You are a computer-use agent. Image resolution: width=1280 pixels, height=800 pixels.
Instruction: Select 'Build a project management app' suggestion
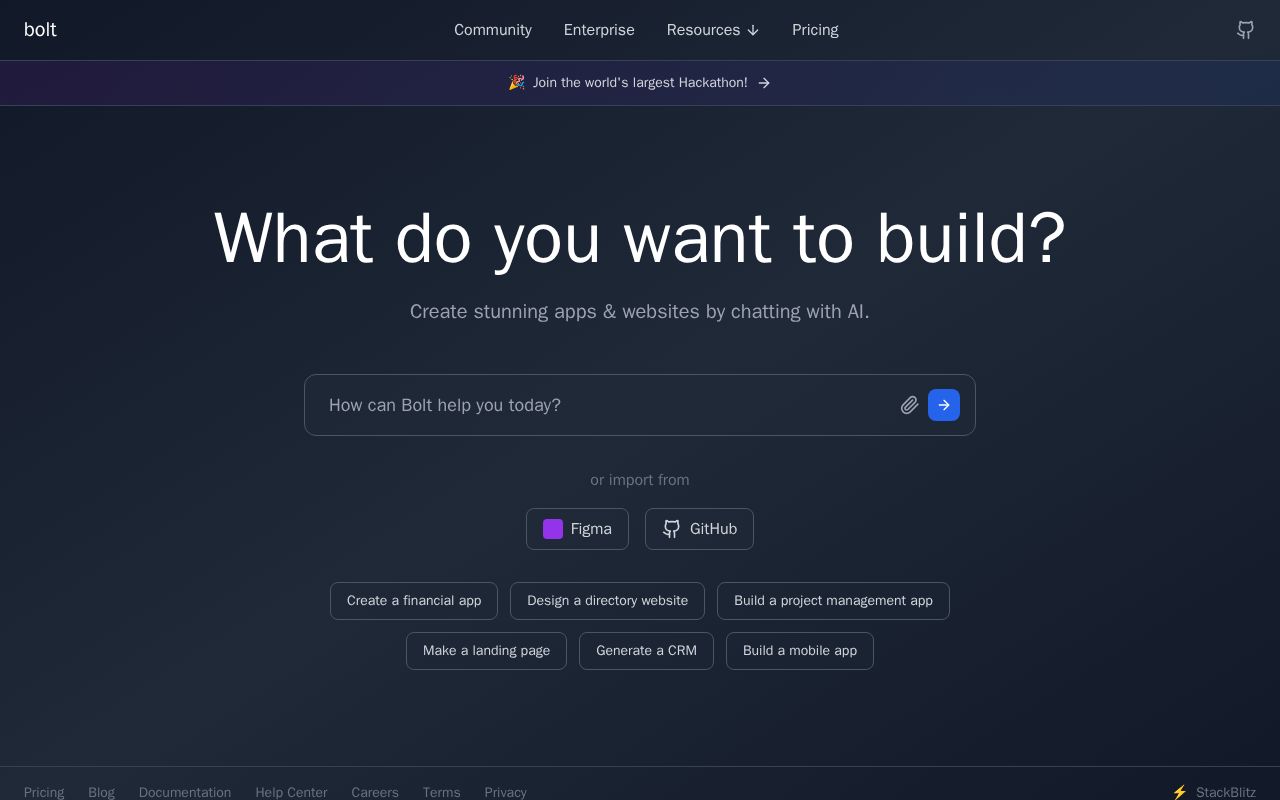(x=833, y=601)
